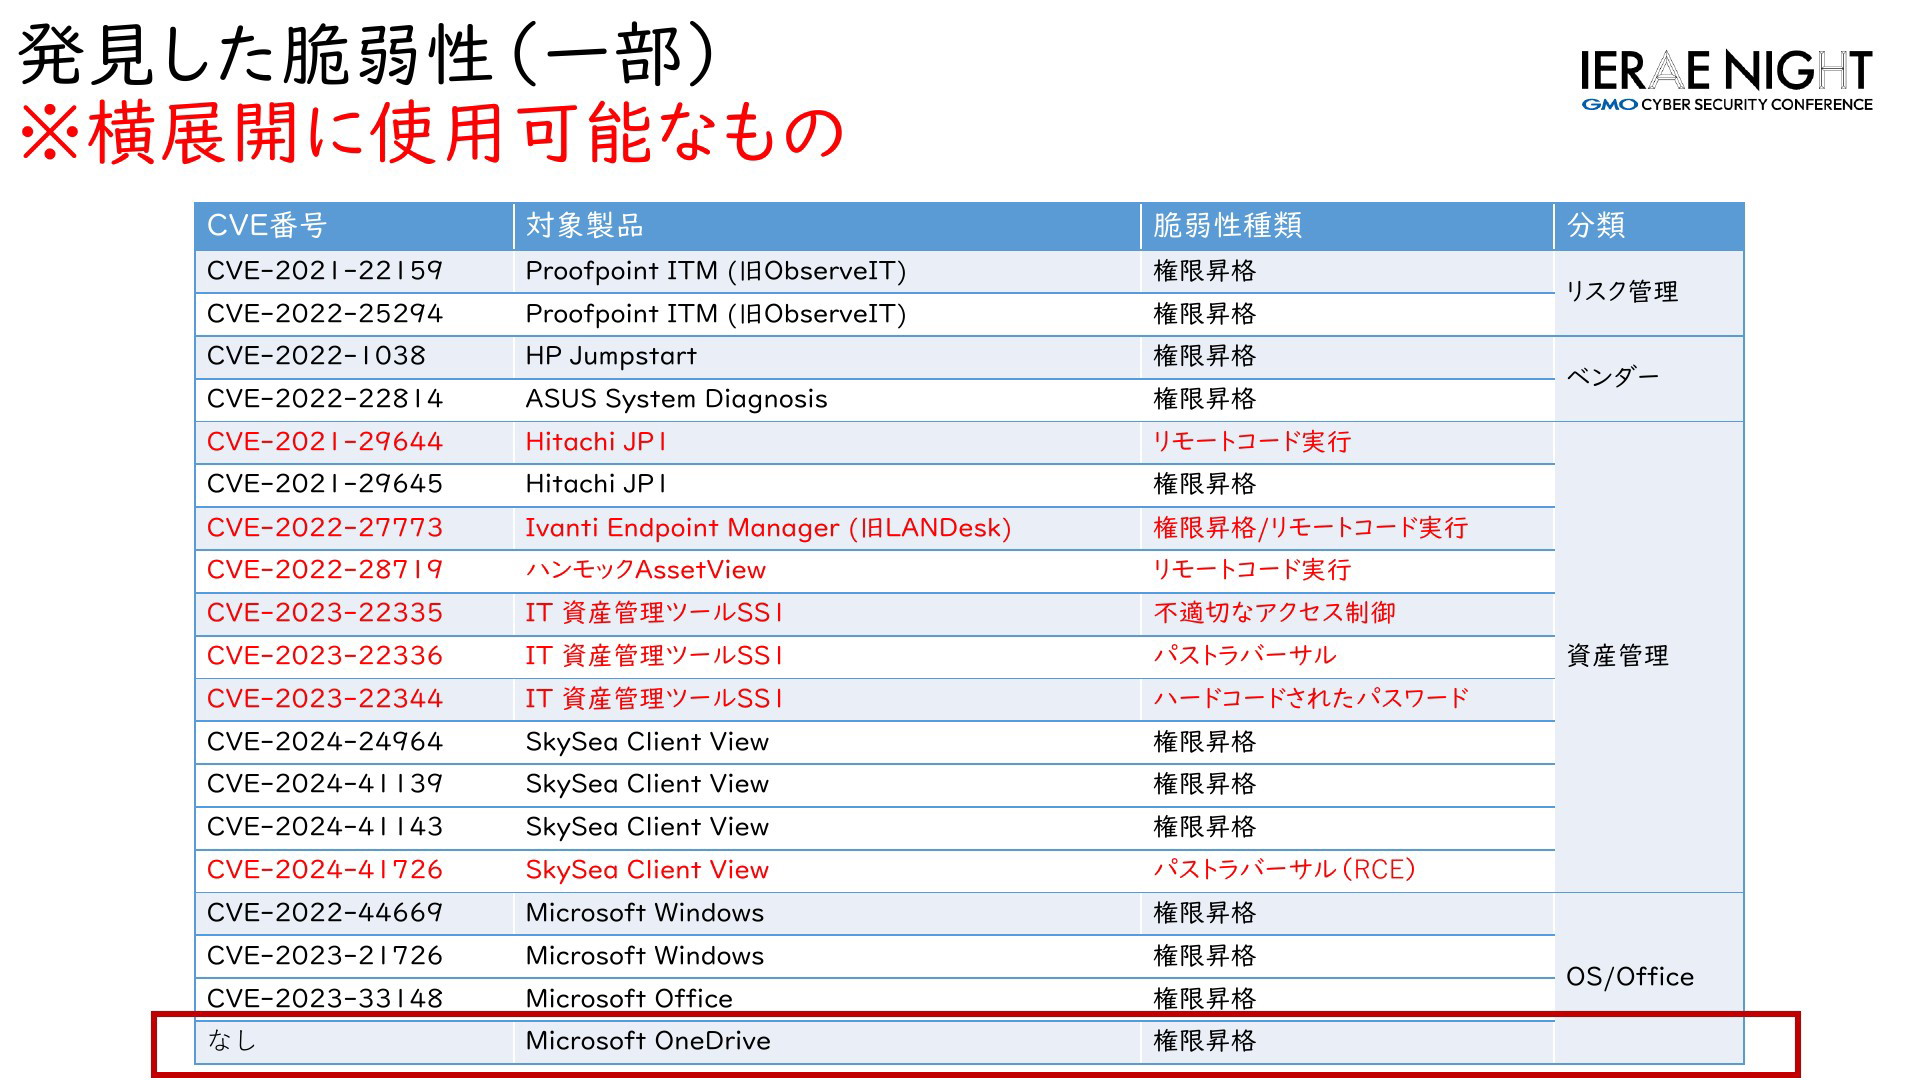
Task: Click the ベンダー category cell
Action: pos(1649,378)
